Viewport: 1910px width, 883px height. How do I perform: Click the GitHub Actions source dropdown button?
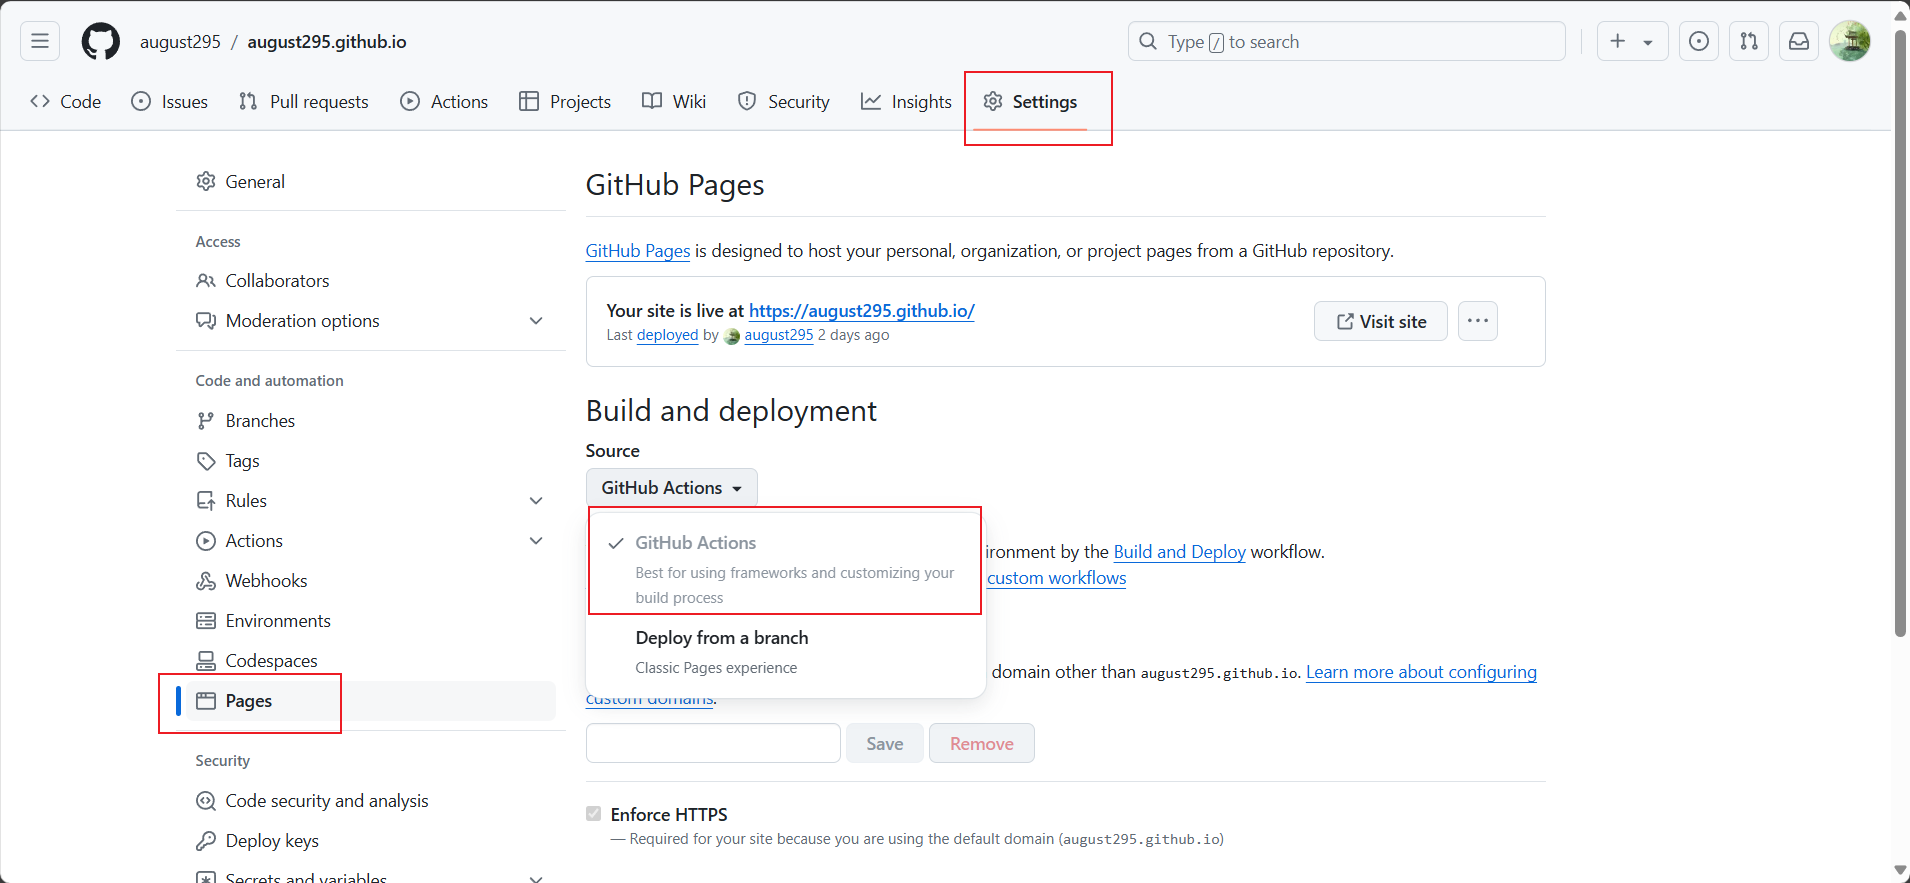click(671, 488)
